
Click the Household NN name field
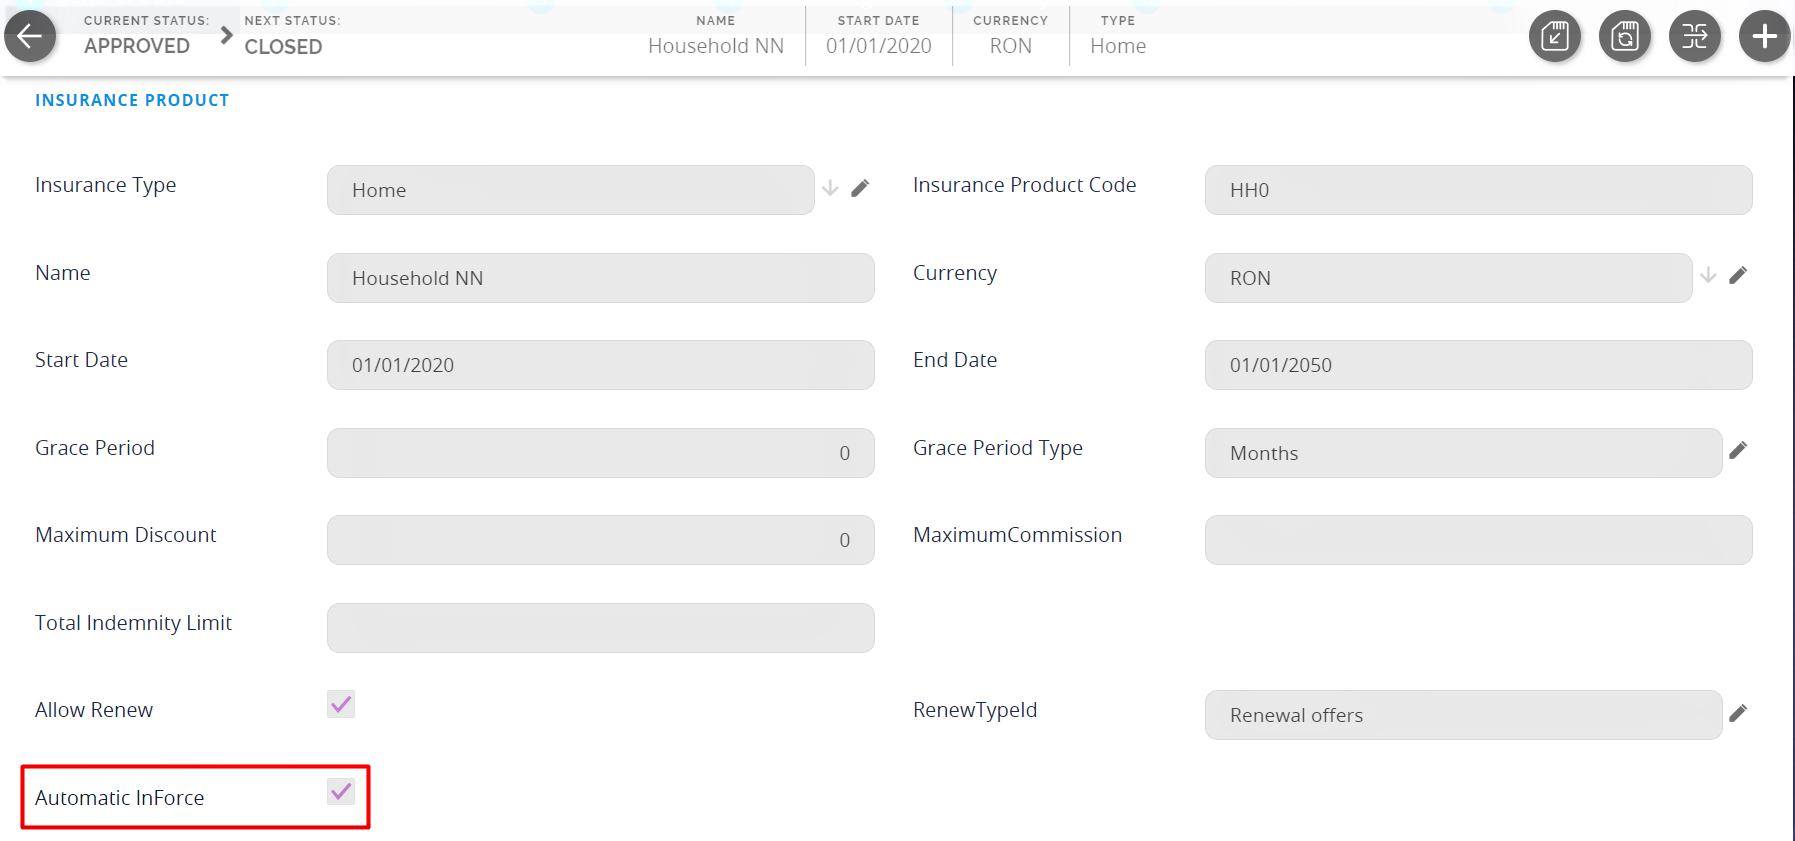coord(600,278)
